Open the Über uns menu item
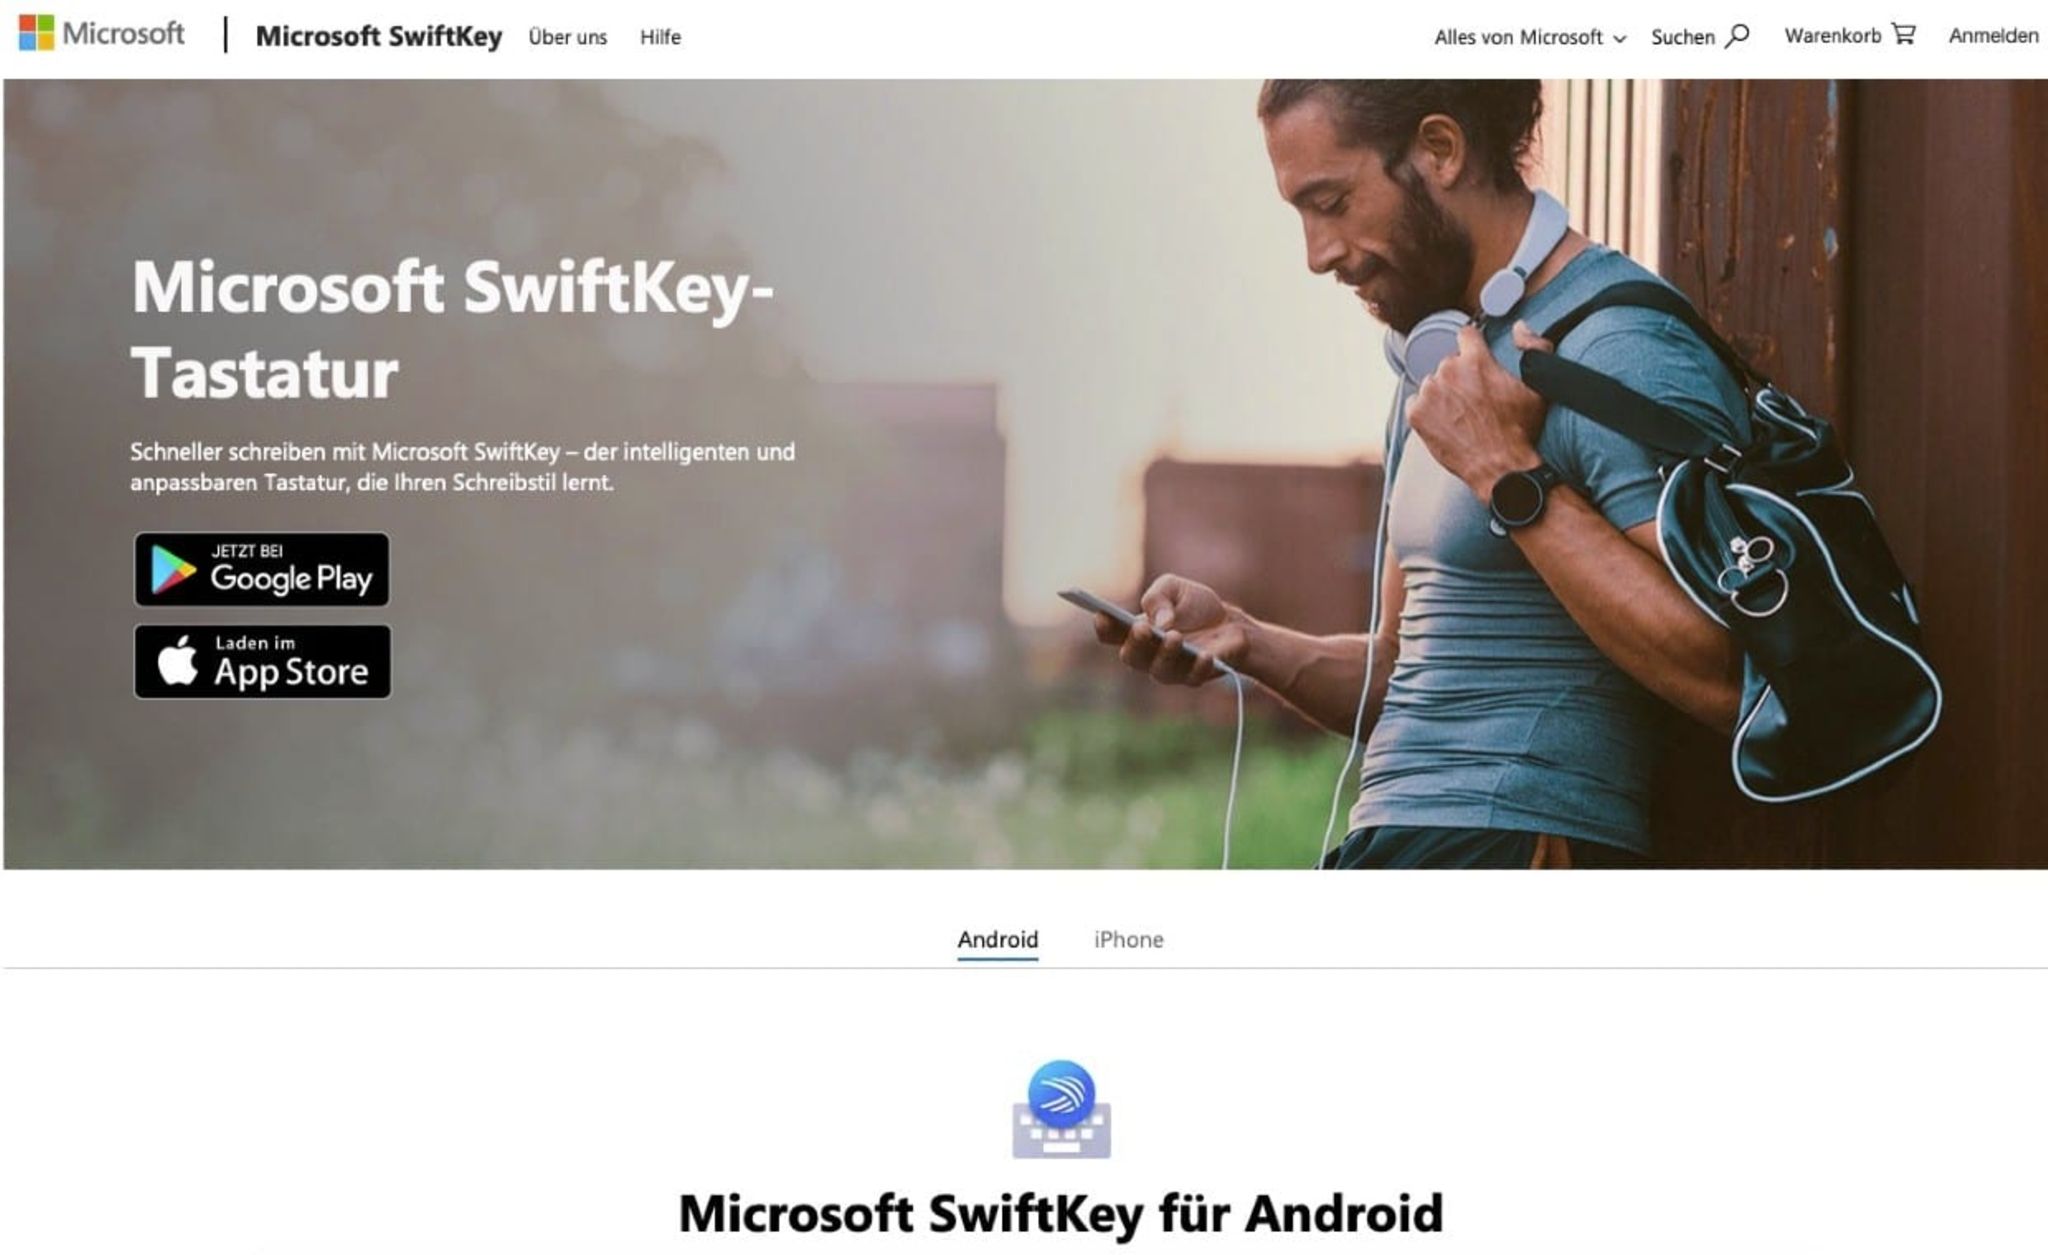 (x=568, y=37)
